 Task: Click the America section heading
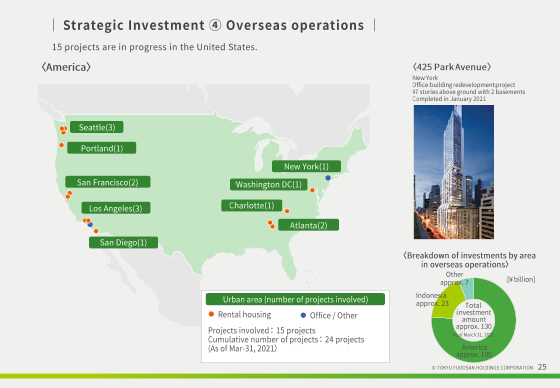[x=66, y=67]
